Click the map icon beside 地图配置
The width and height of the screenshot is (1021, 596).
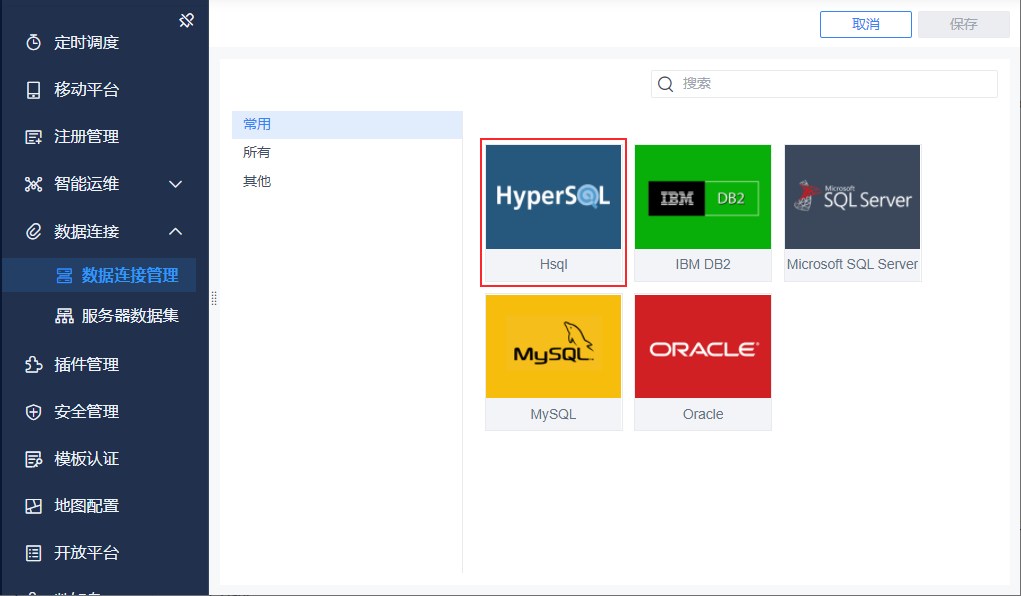pos(33,506)
